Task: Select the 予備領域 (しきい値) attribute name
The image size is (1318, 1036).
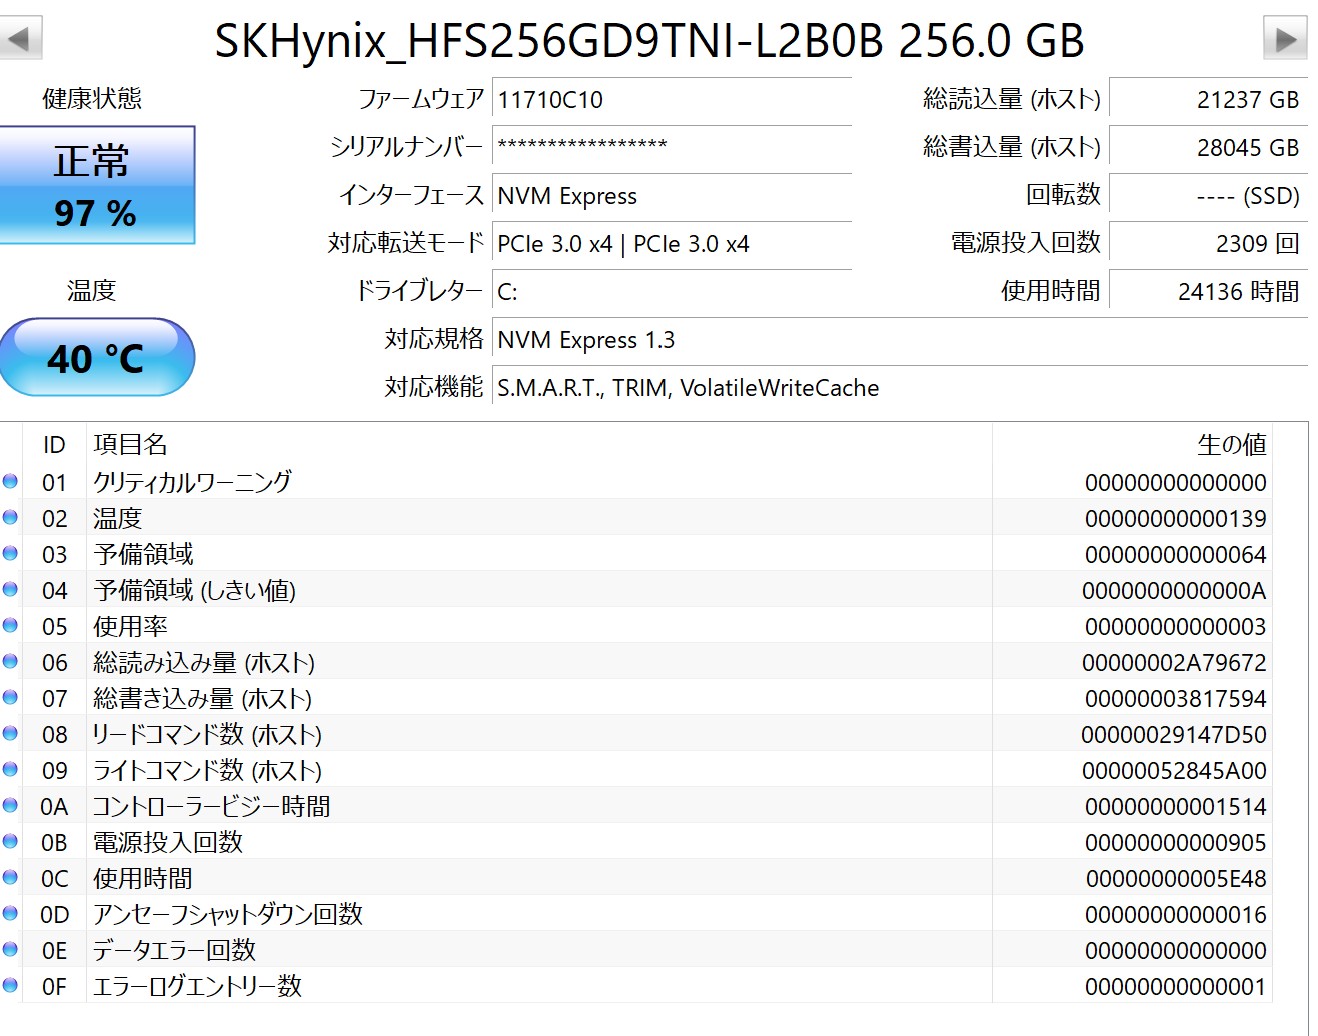Action: 194,590
